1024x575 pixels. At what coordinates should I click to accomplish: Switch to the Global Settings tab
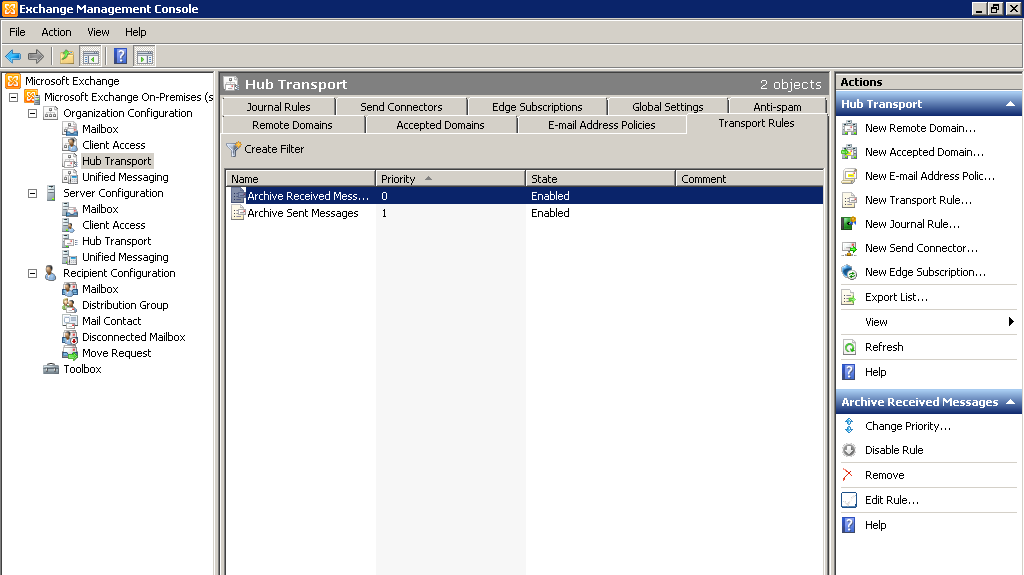click(x=667, y=107)
